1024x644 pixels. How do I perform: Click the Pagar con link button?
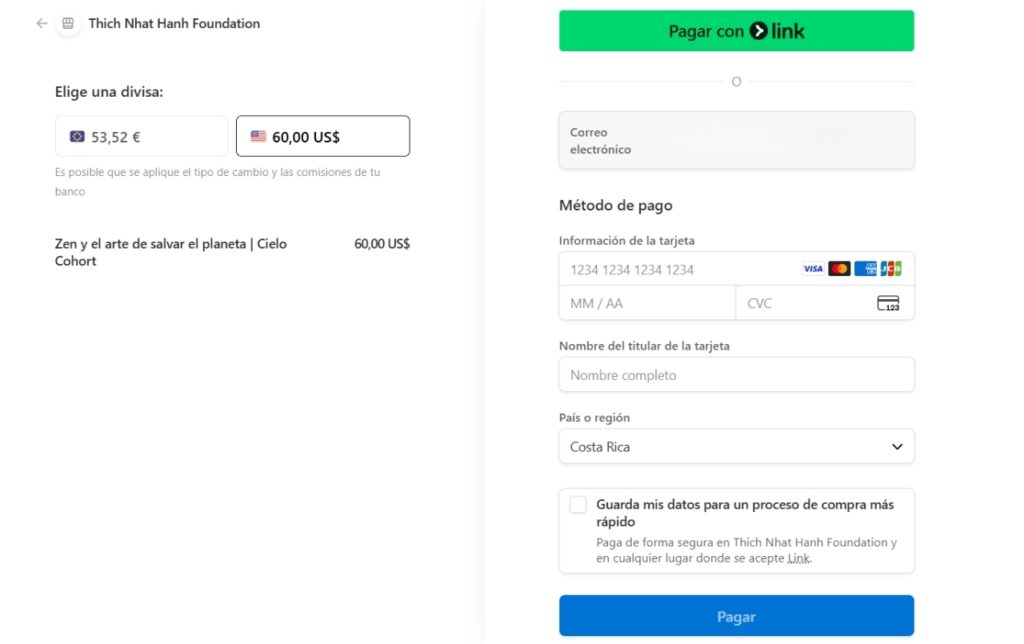tap(736, 31)
